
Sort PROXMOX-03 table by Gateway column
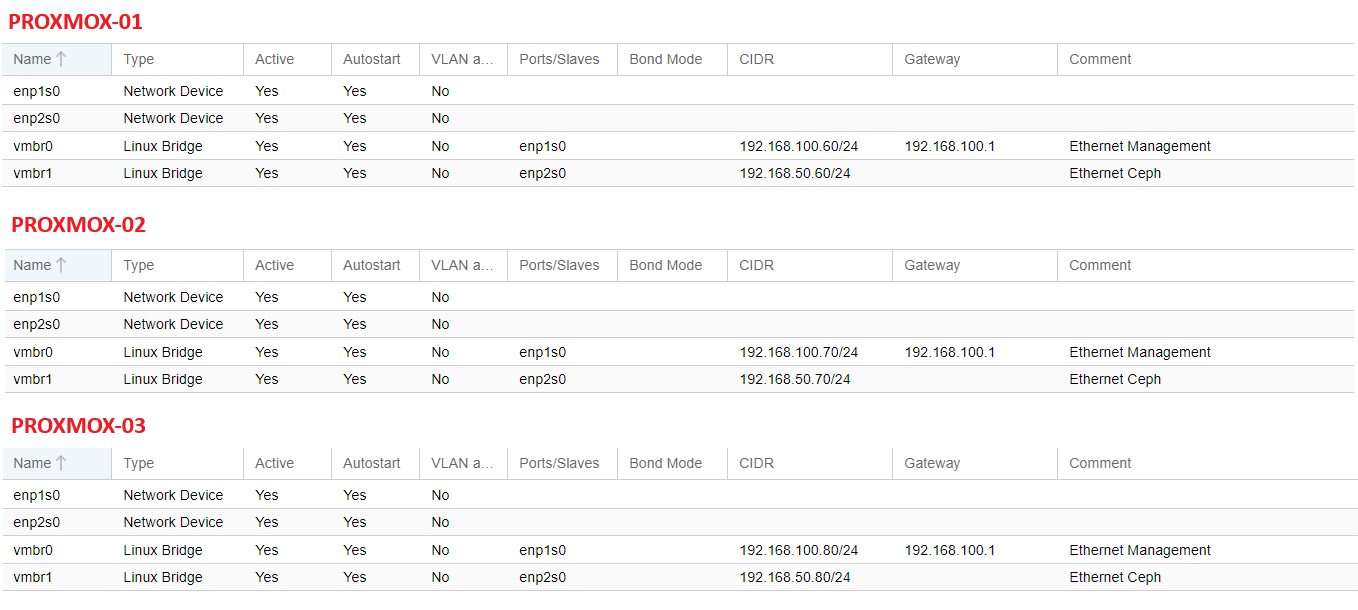click(x=932, y=463)
